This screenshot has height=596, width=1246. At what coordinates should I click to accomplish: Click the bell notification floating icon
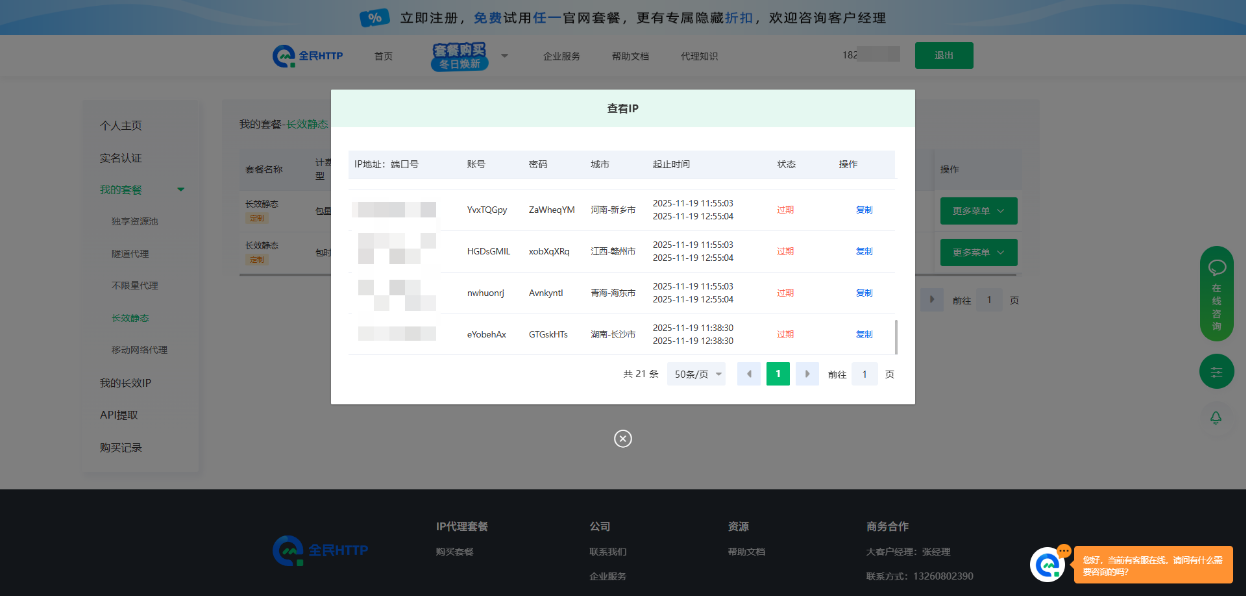click(x=1217, y=418)
